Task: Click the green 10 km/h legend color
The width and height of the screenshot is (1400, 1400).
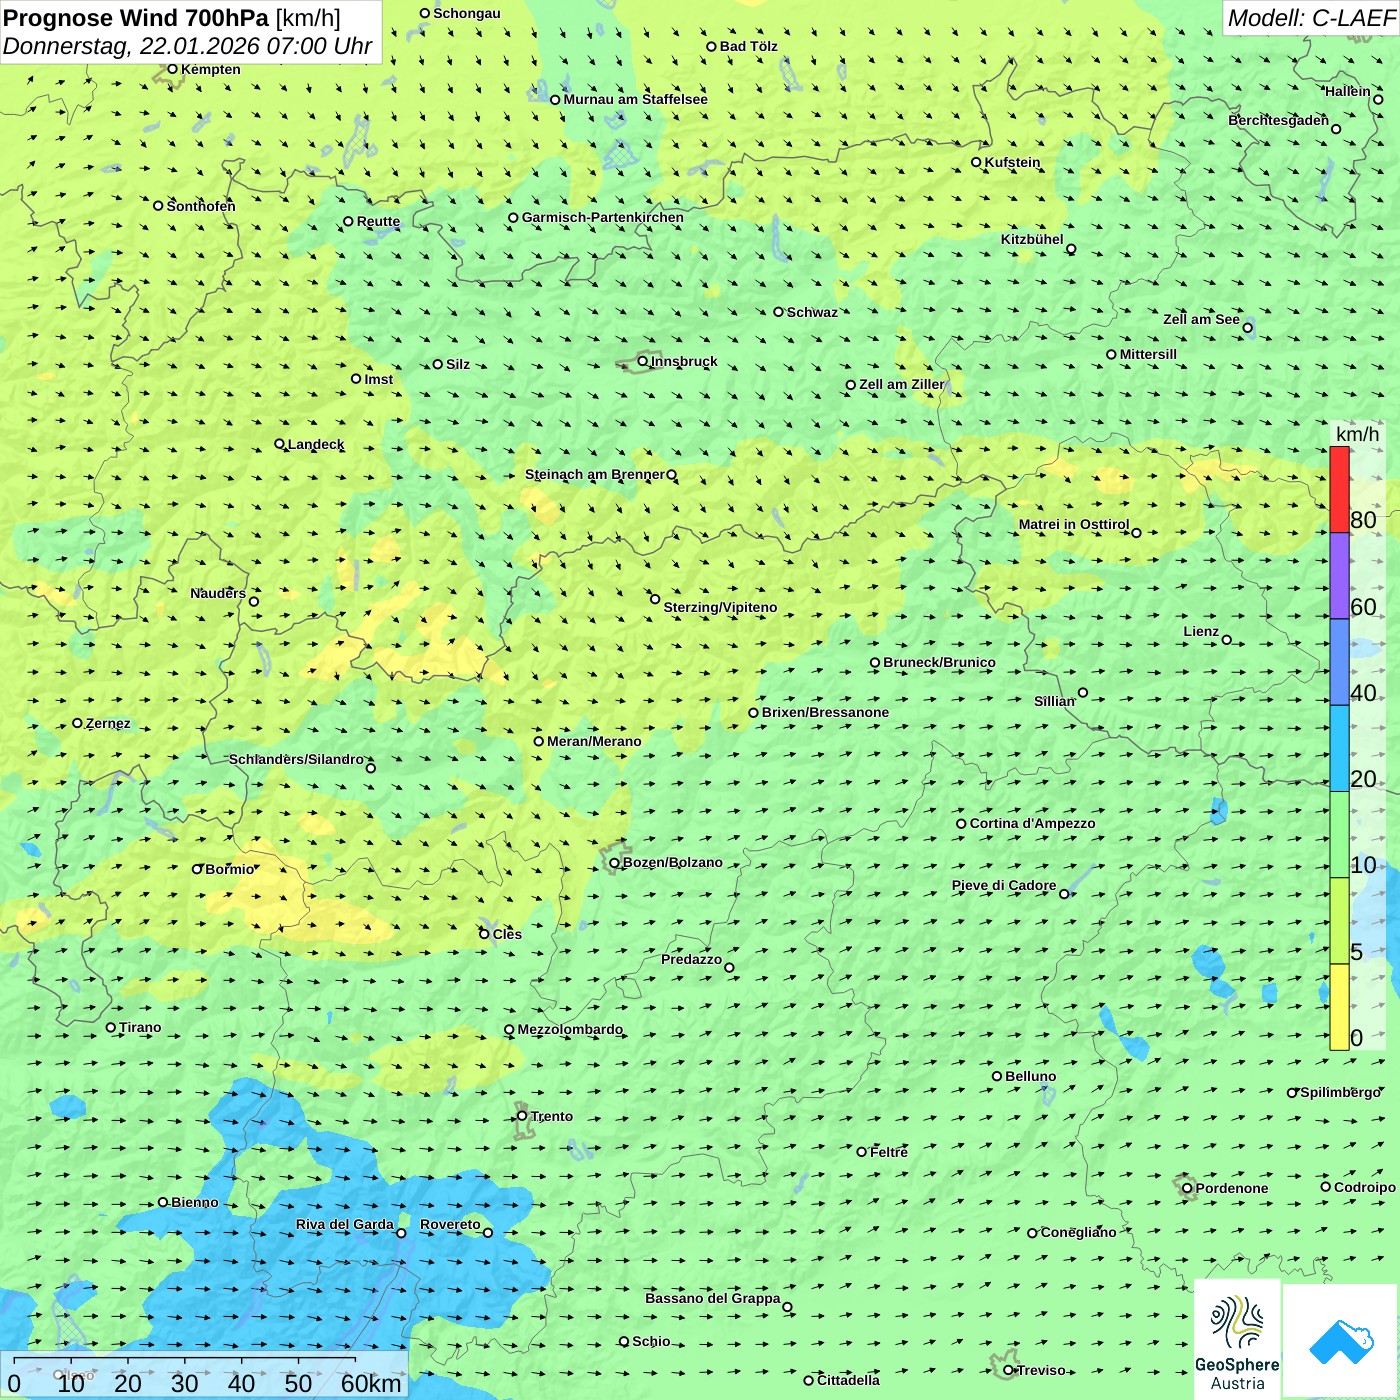Action: (x=1339, y=835)
